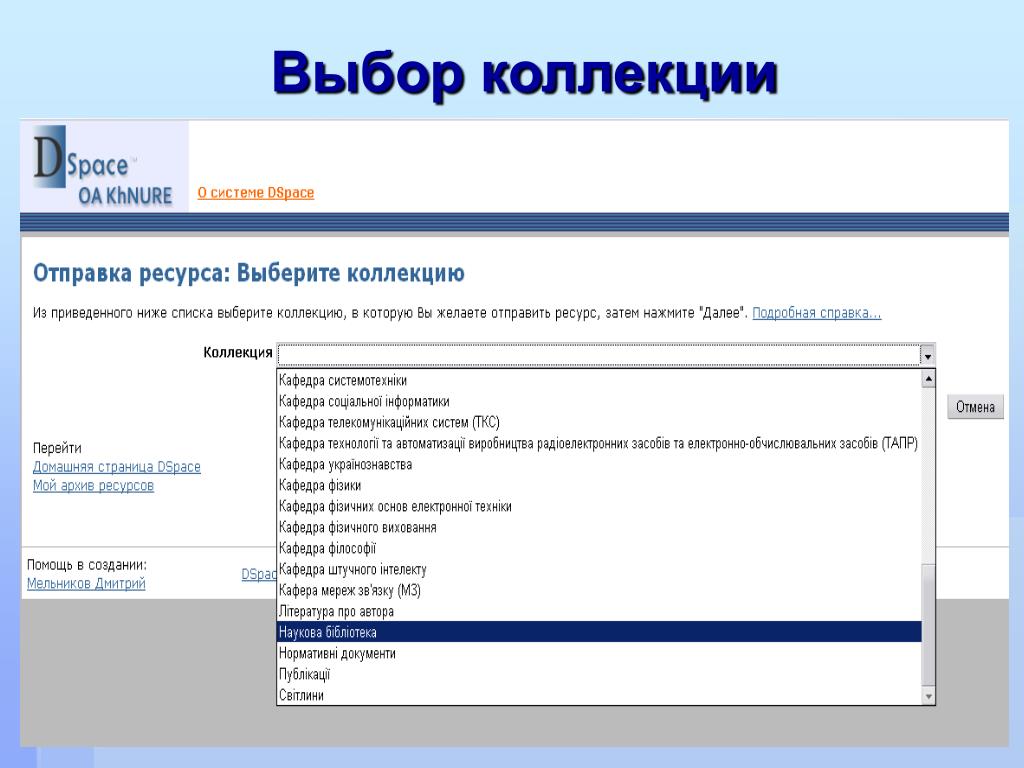Screen dimensions: 1024x768
Task: Click the dropdown list scrollbar thumb
Action: [x=928, y=625]
